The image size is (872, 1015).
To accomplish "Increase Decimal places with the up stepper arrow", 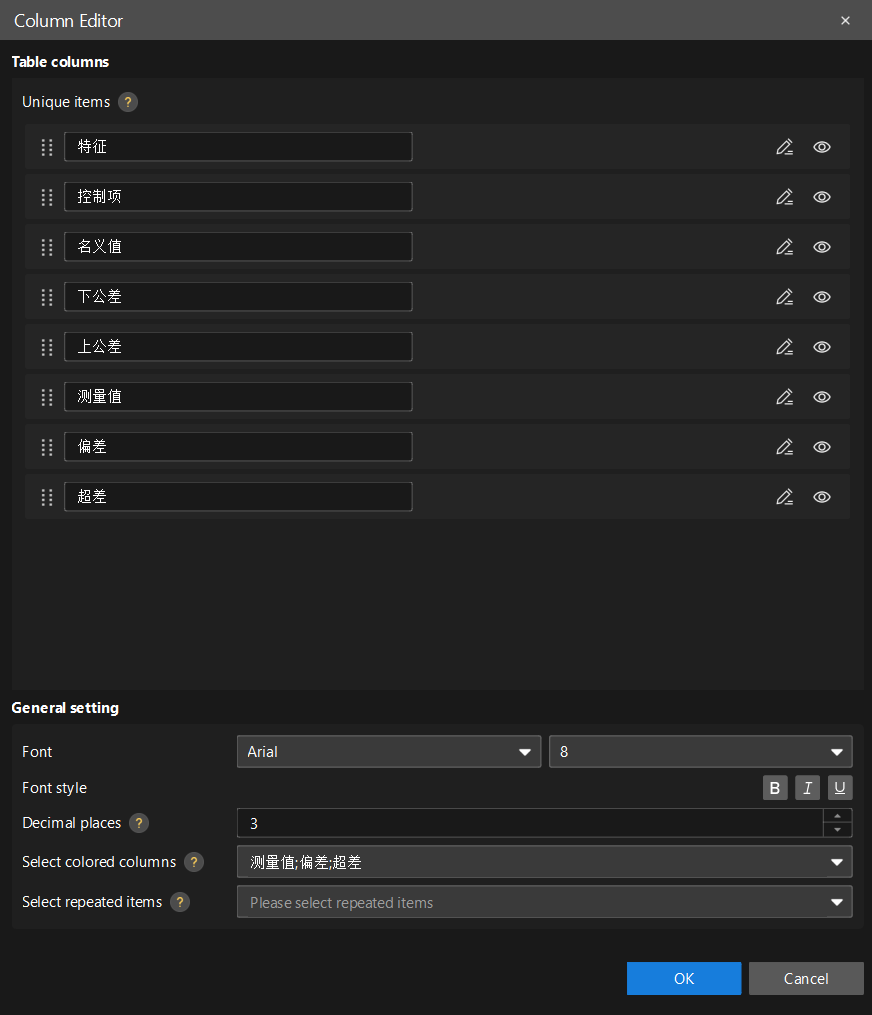I will (x=838, y=817).
